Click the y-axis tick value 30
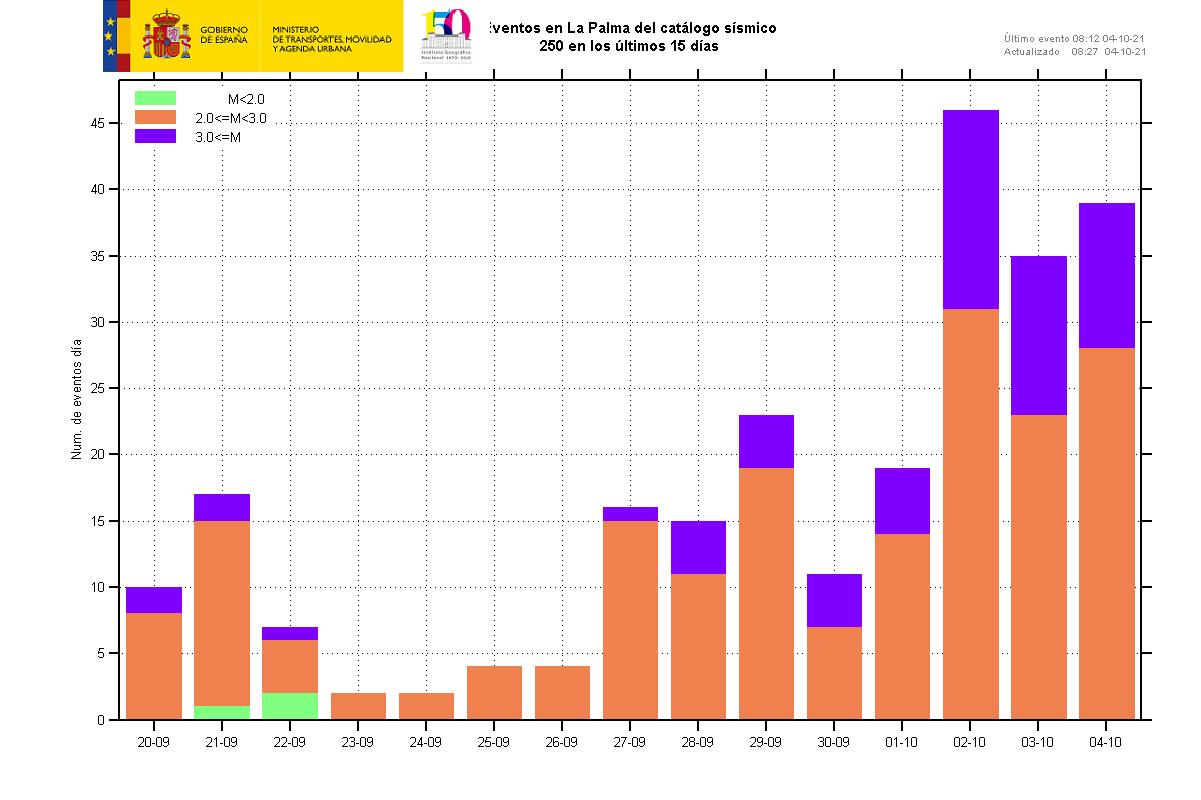Viewport: 1201px width, 800px height. tap(98, 322)
